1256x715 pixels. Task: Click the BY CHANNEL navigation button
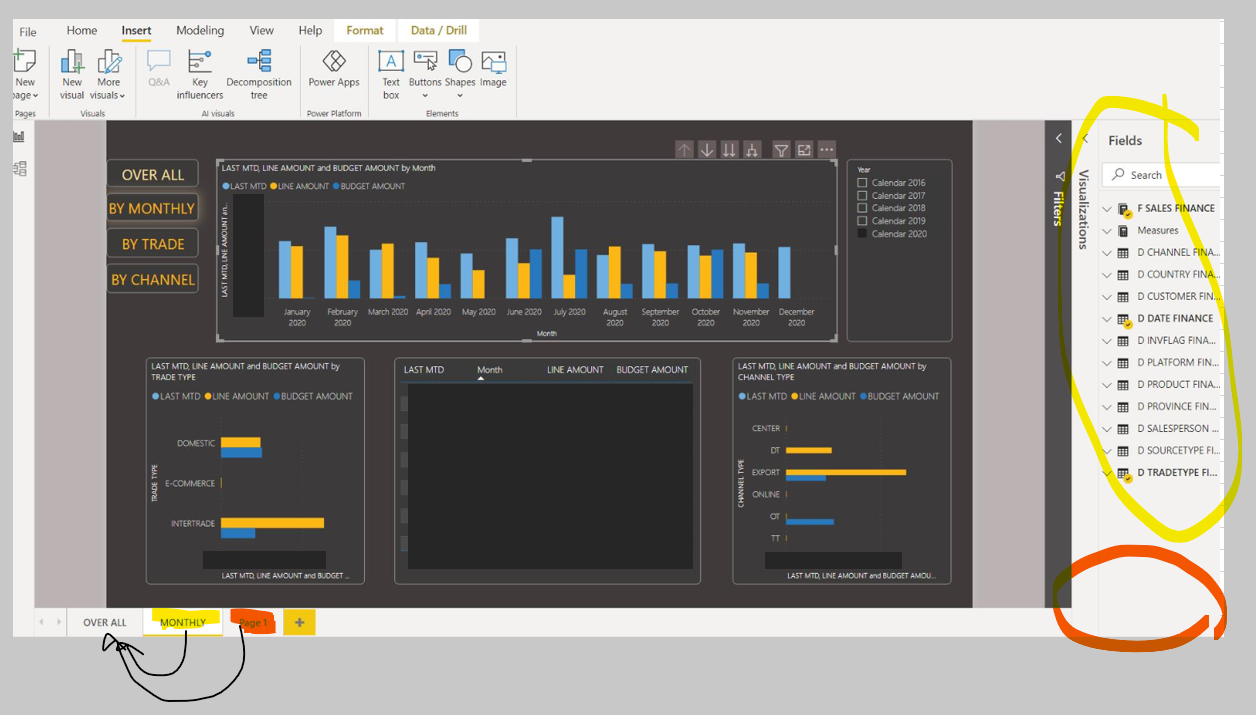tap(153, 280)
